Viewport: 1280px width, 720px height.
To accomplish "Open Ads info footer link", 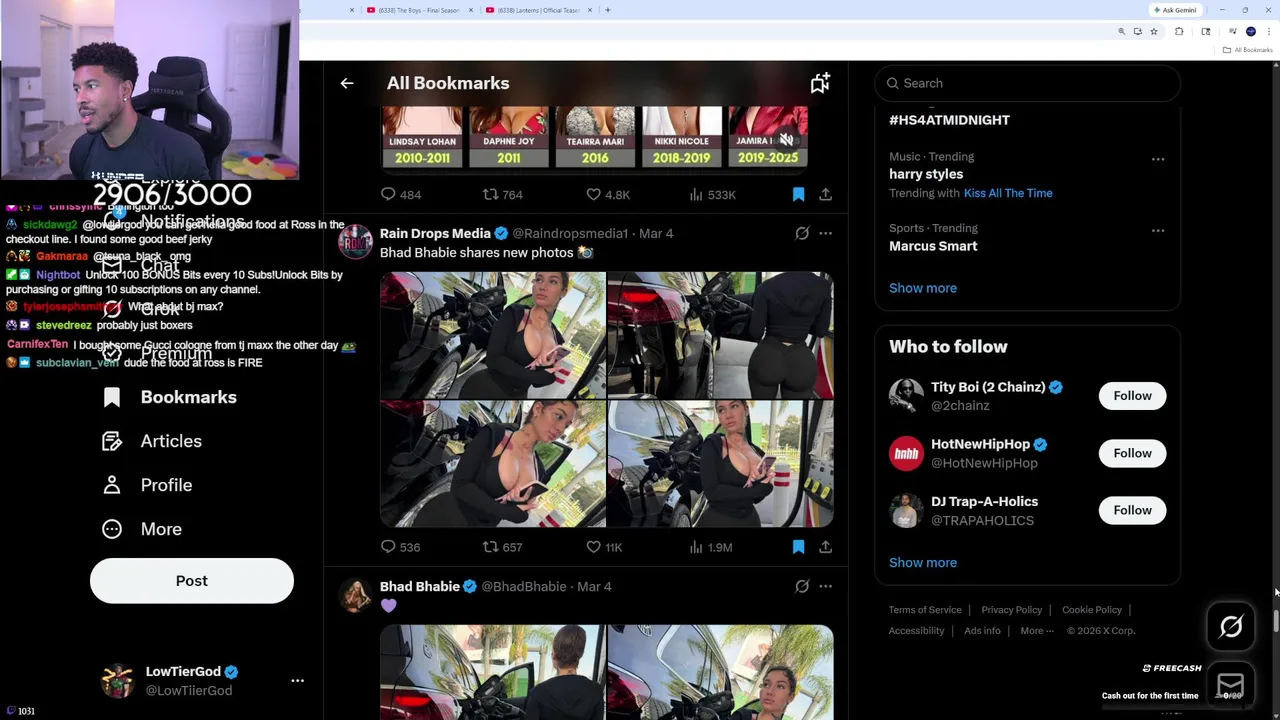I will point(982,631).
